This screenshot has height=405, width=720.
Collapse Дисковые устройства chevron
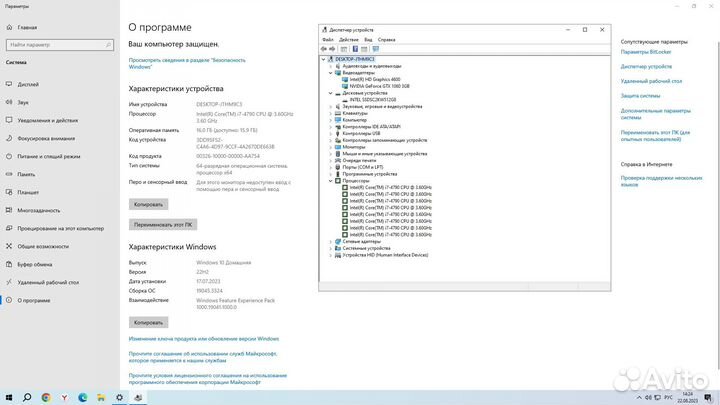click(331, 93)
